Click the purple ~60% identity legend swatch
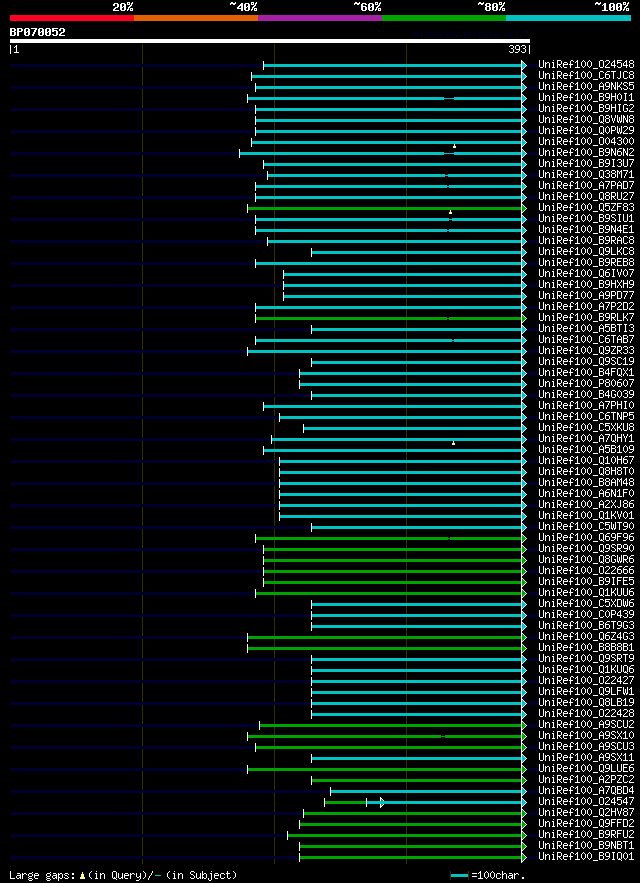 [320, 18]
